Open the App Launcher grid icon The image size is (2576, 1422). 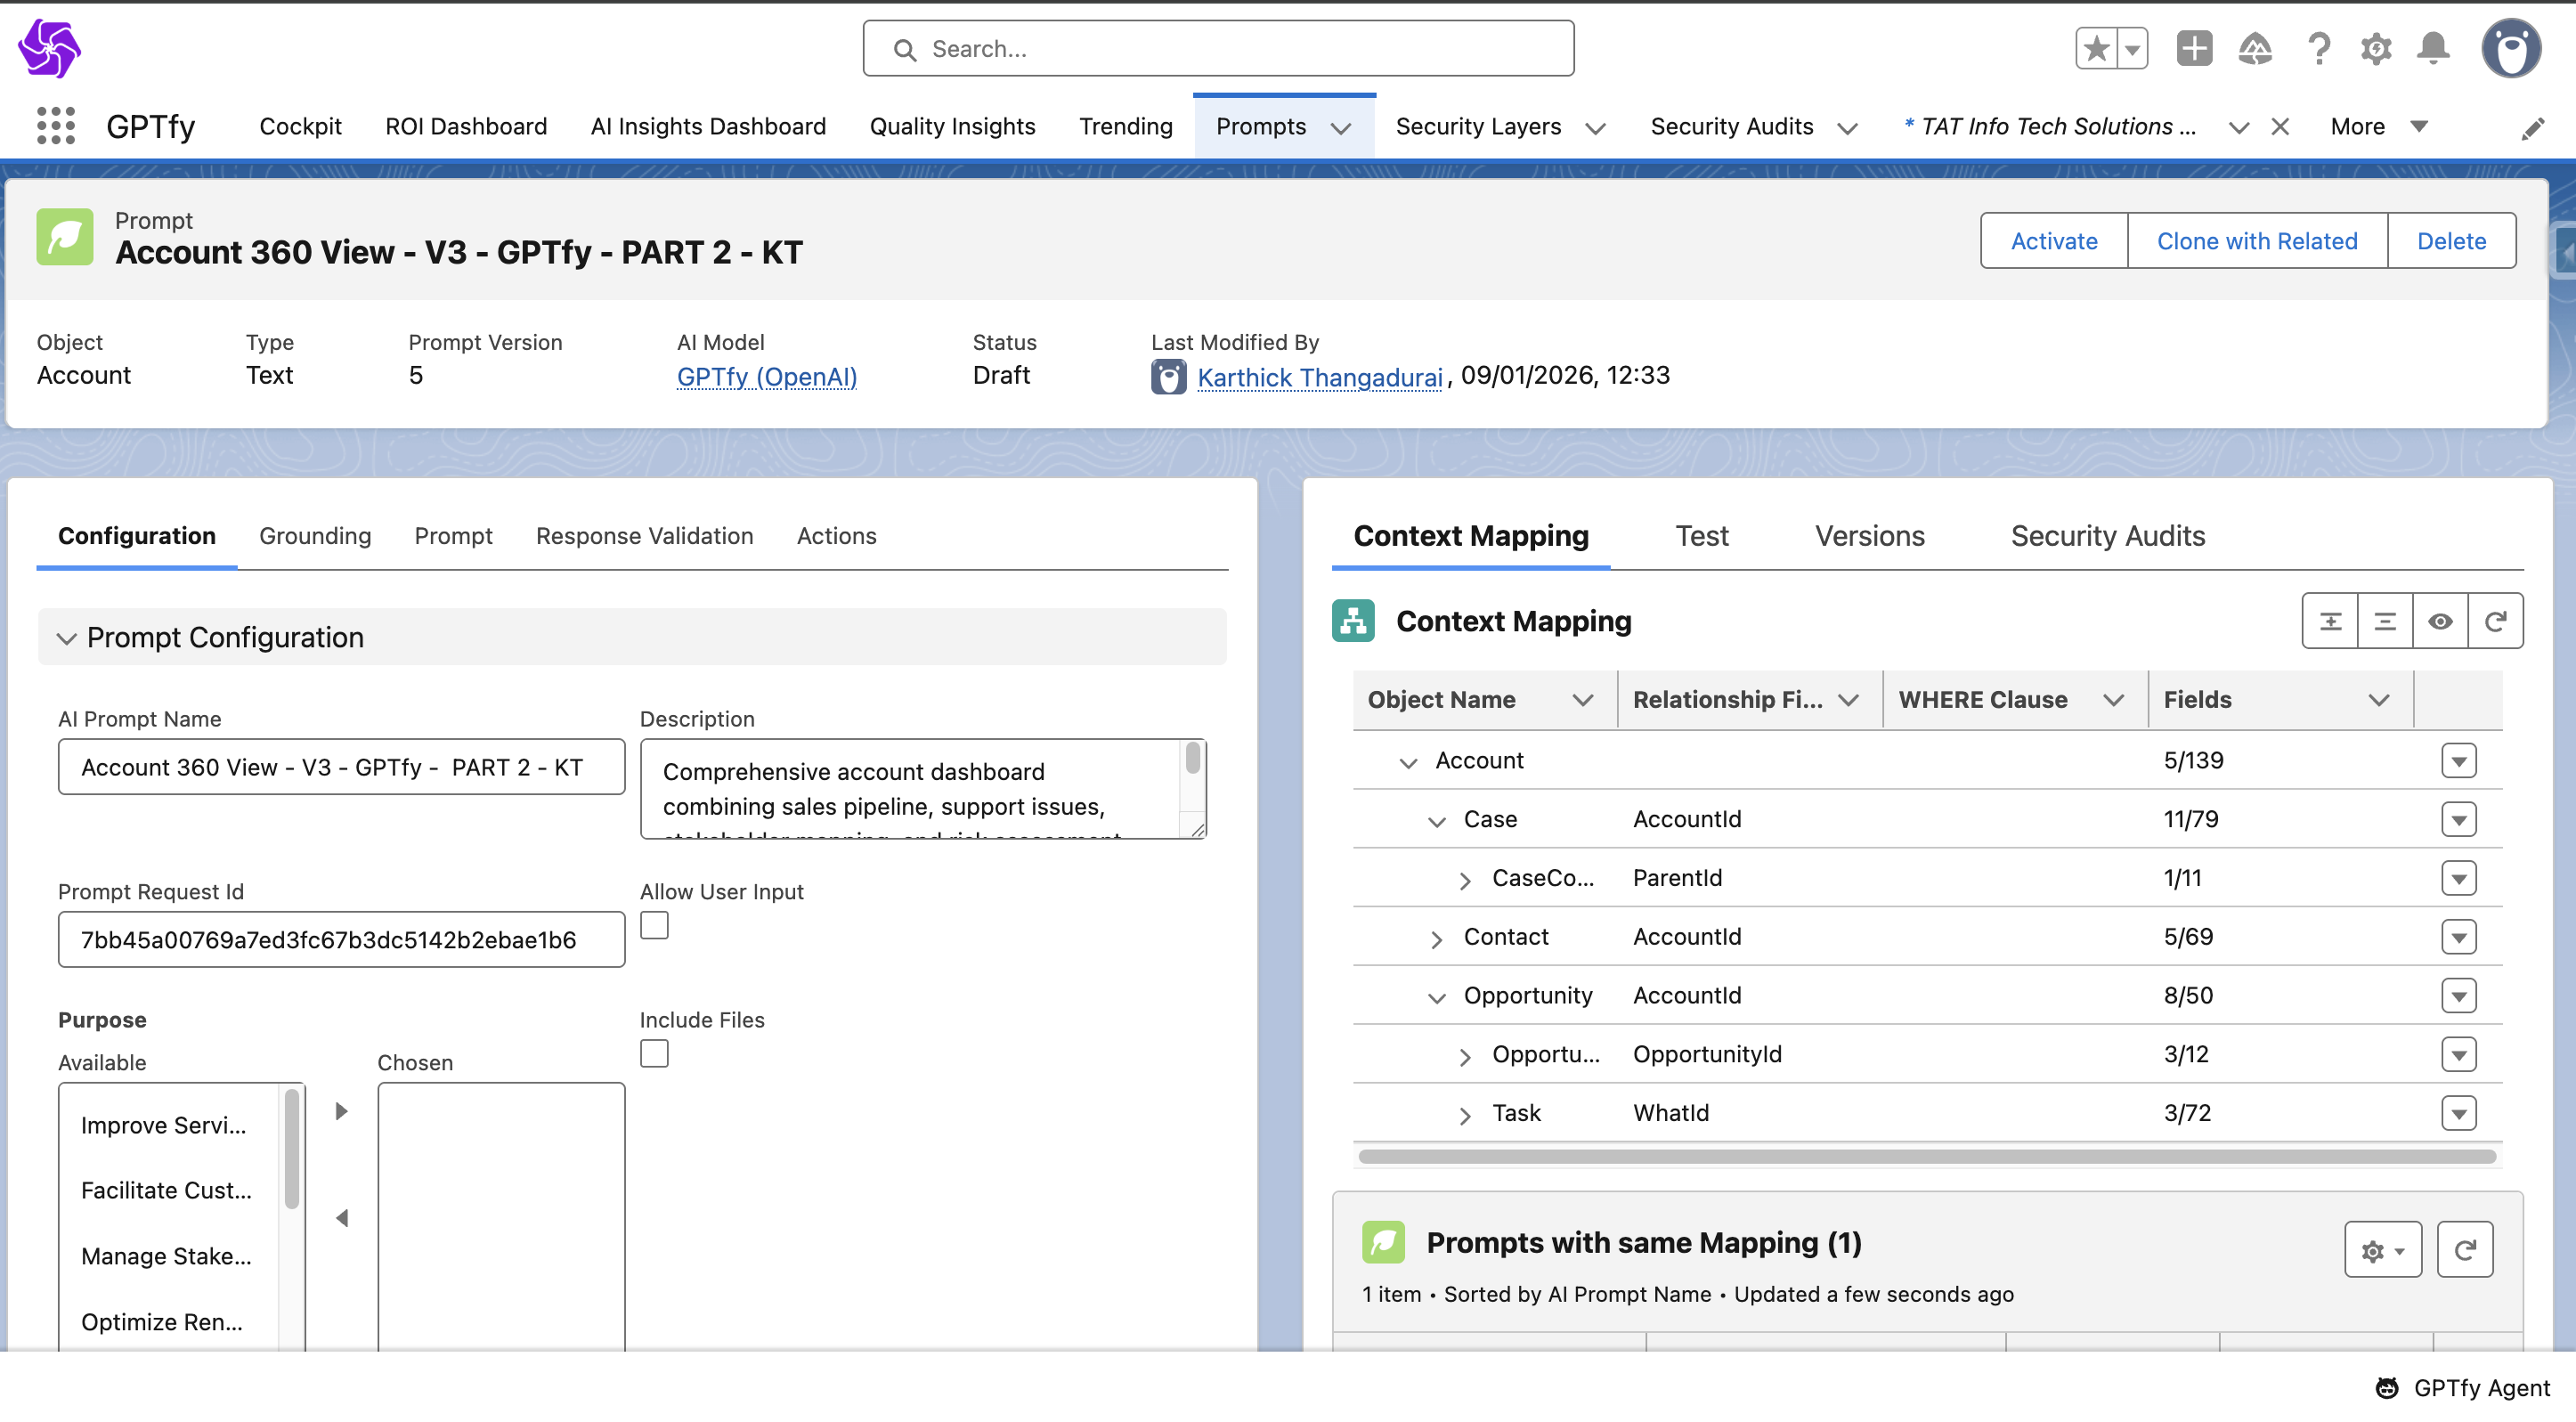(x=56, y=126)
